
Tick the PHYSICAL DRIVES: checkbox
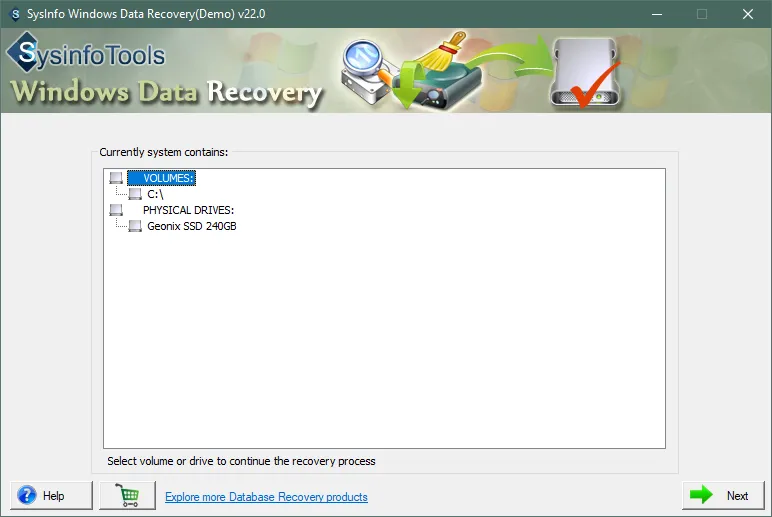(116, 210)
